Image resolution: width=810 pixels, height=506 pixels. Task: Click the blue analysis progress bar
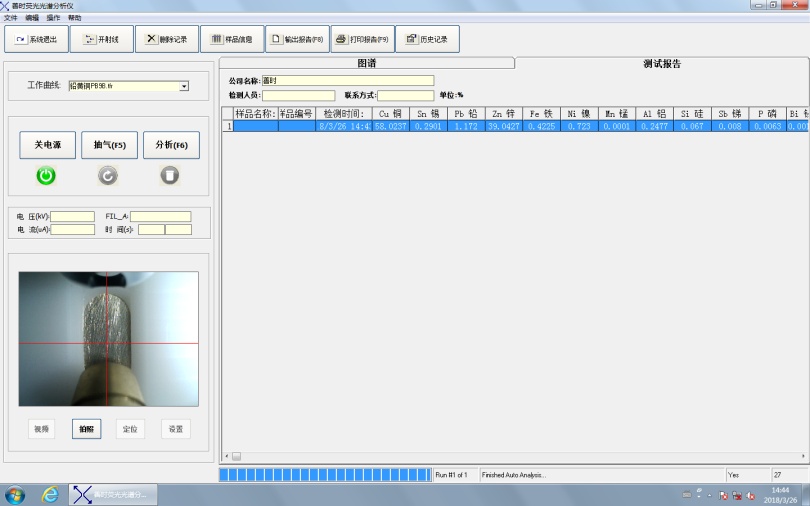pos(325,475)
